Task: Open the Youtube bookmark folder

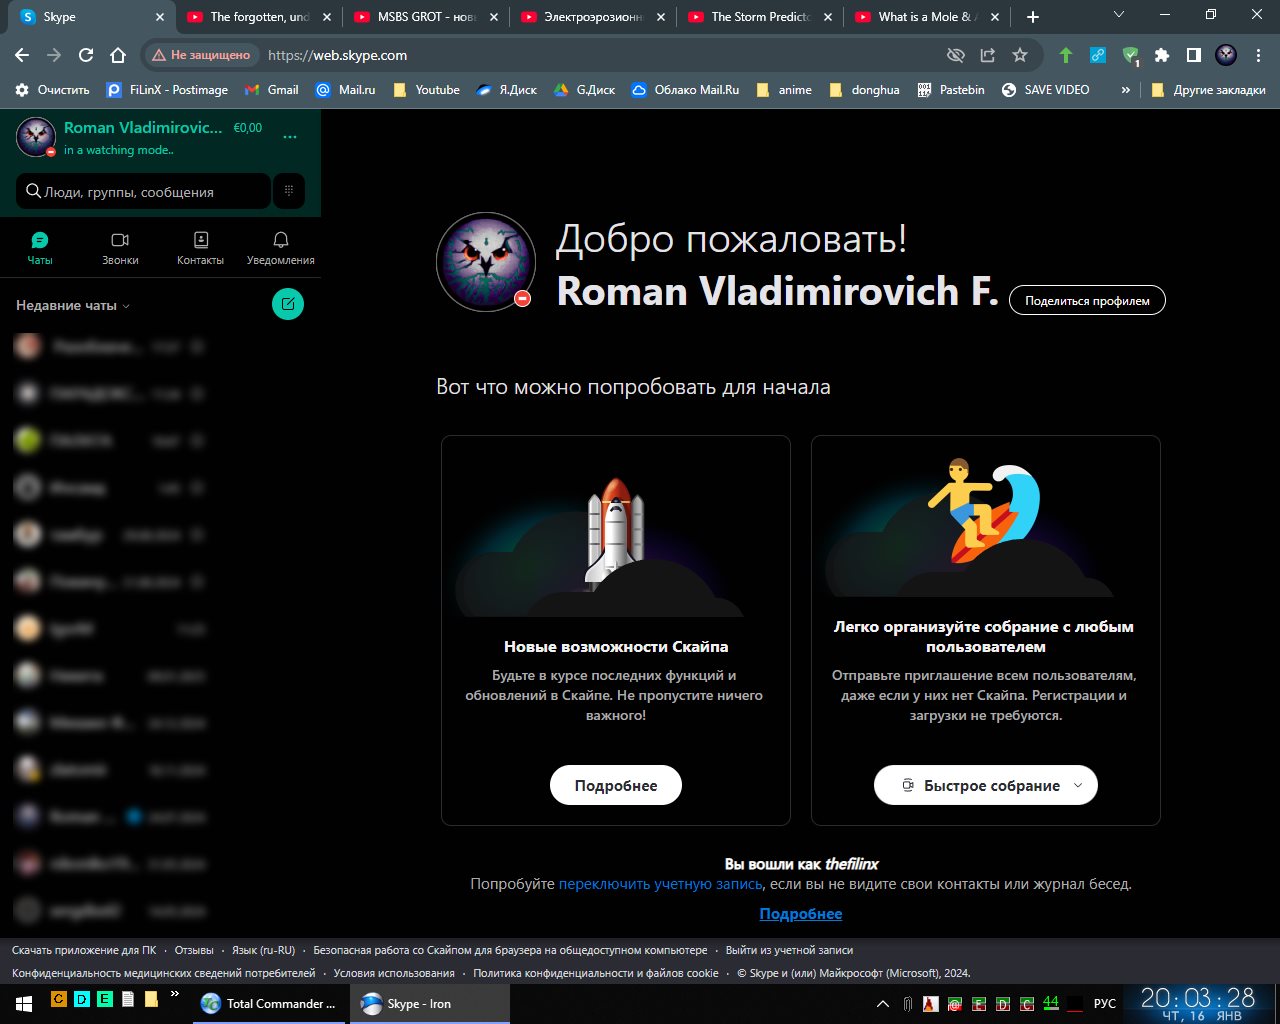Action: pos(427,89)
